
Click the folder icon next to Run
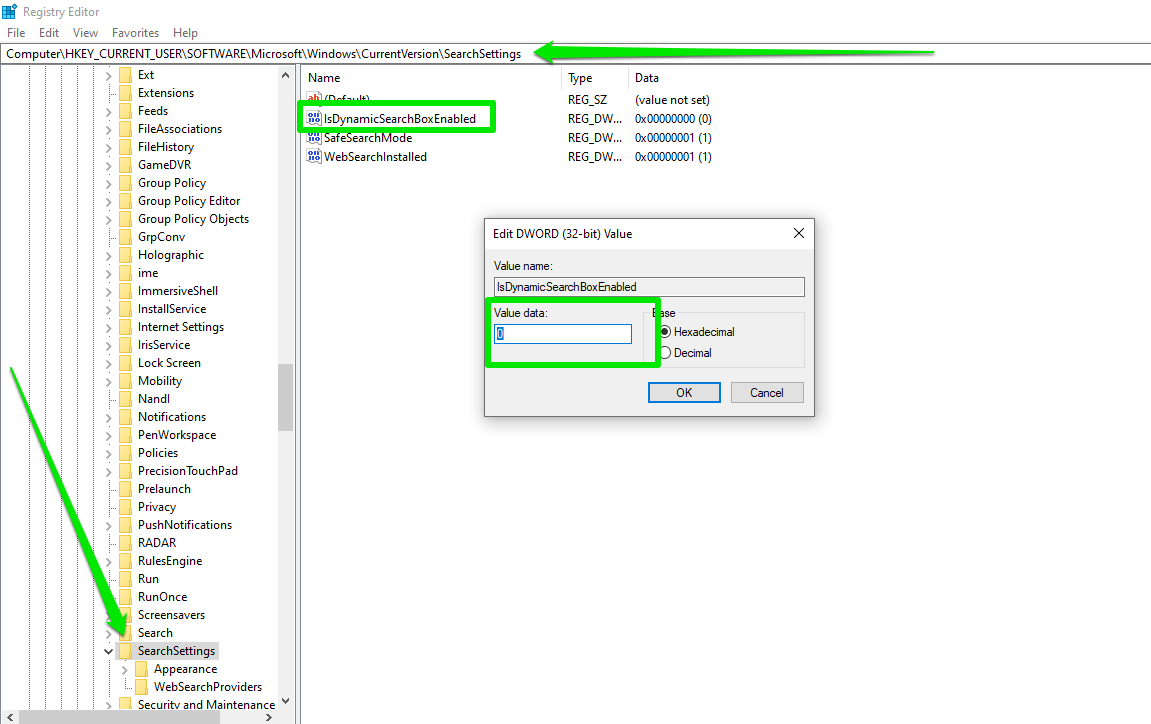tap(126, 579)
